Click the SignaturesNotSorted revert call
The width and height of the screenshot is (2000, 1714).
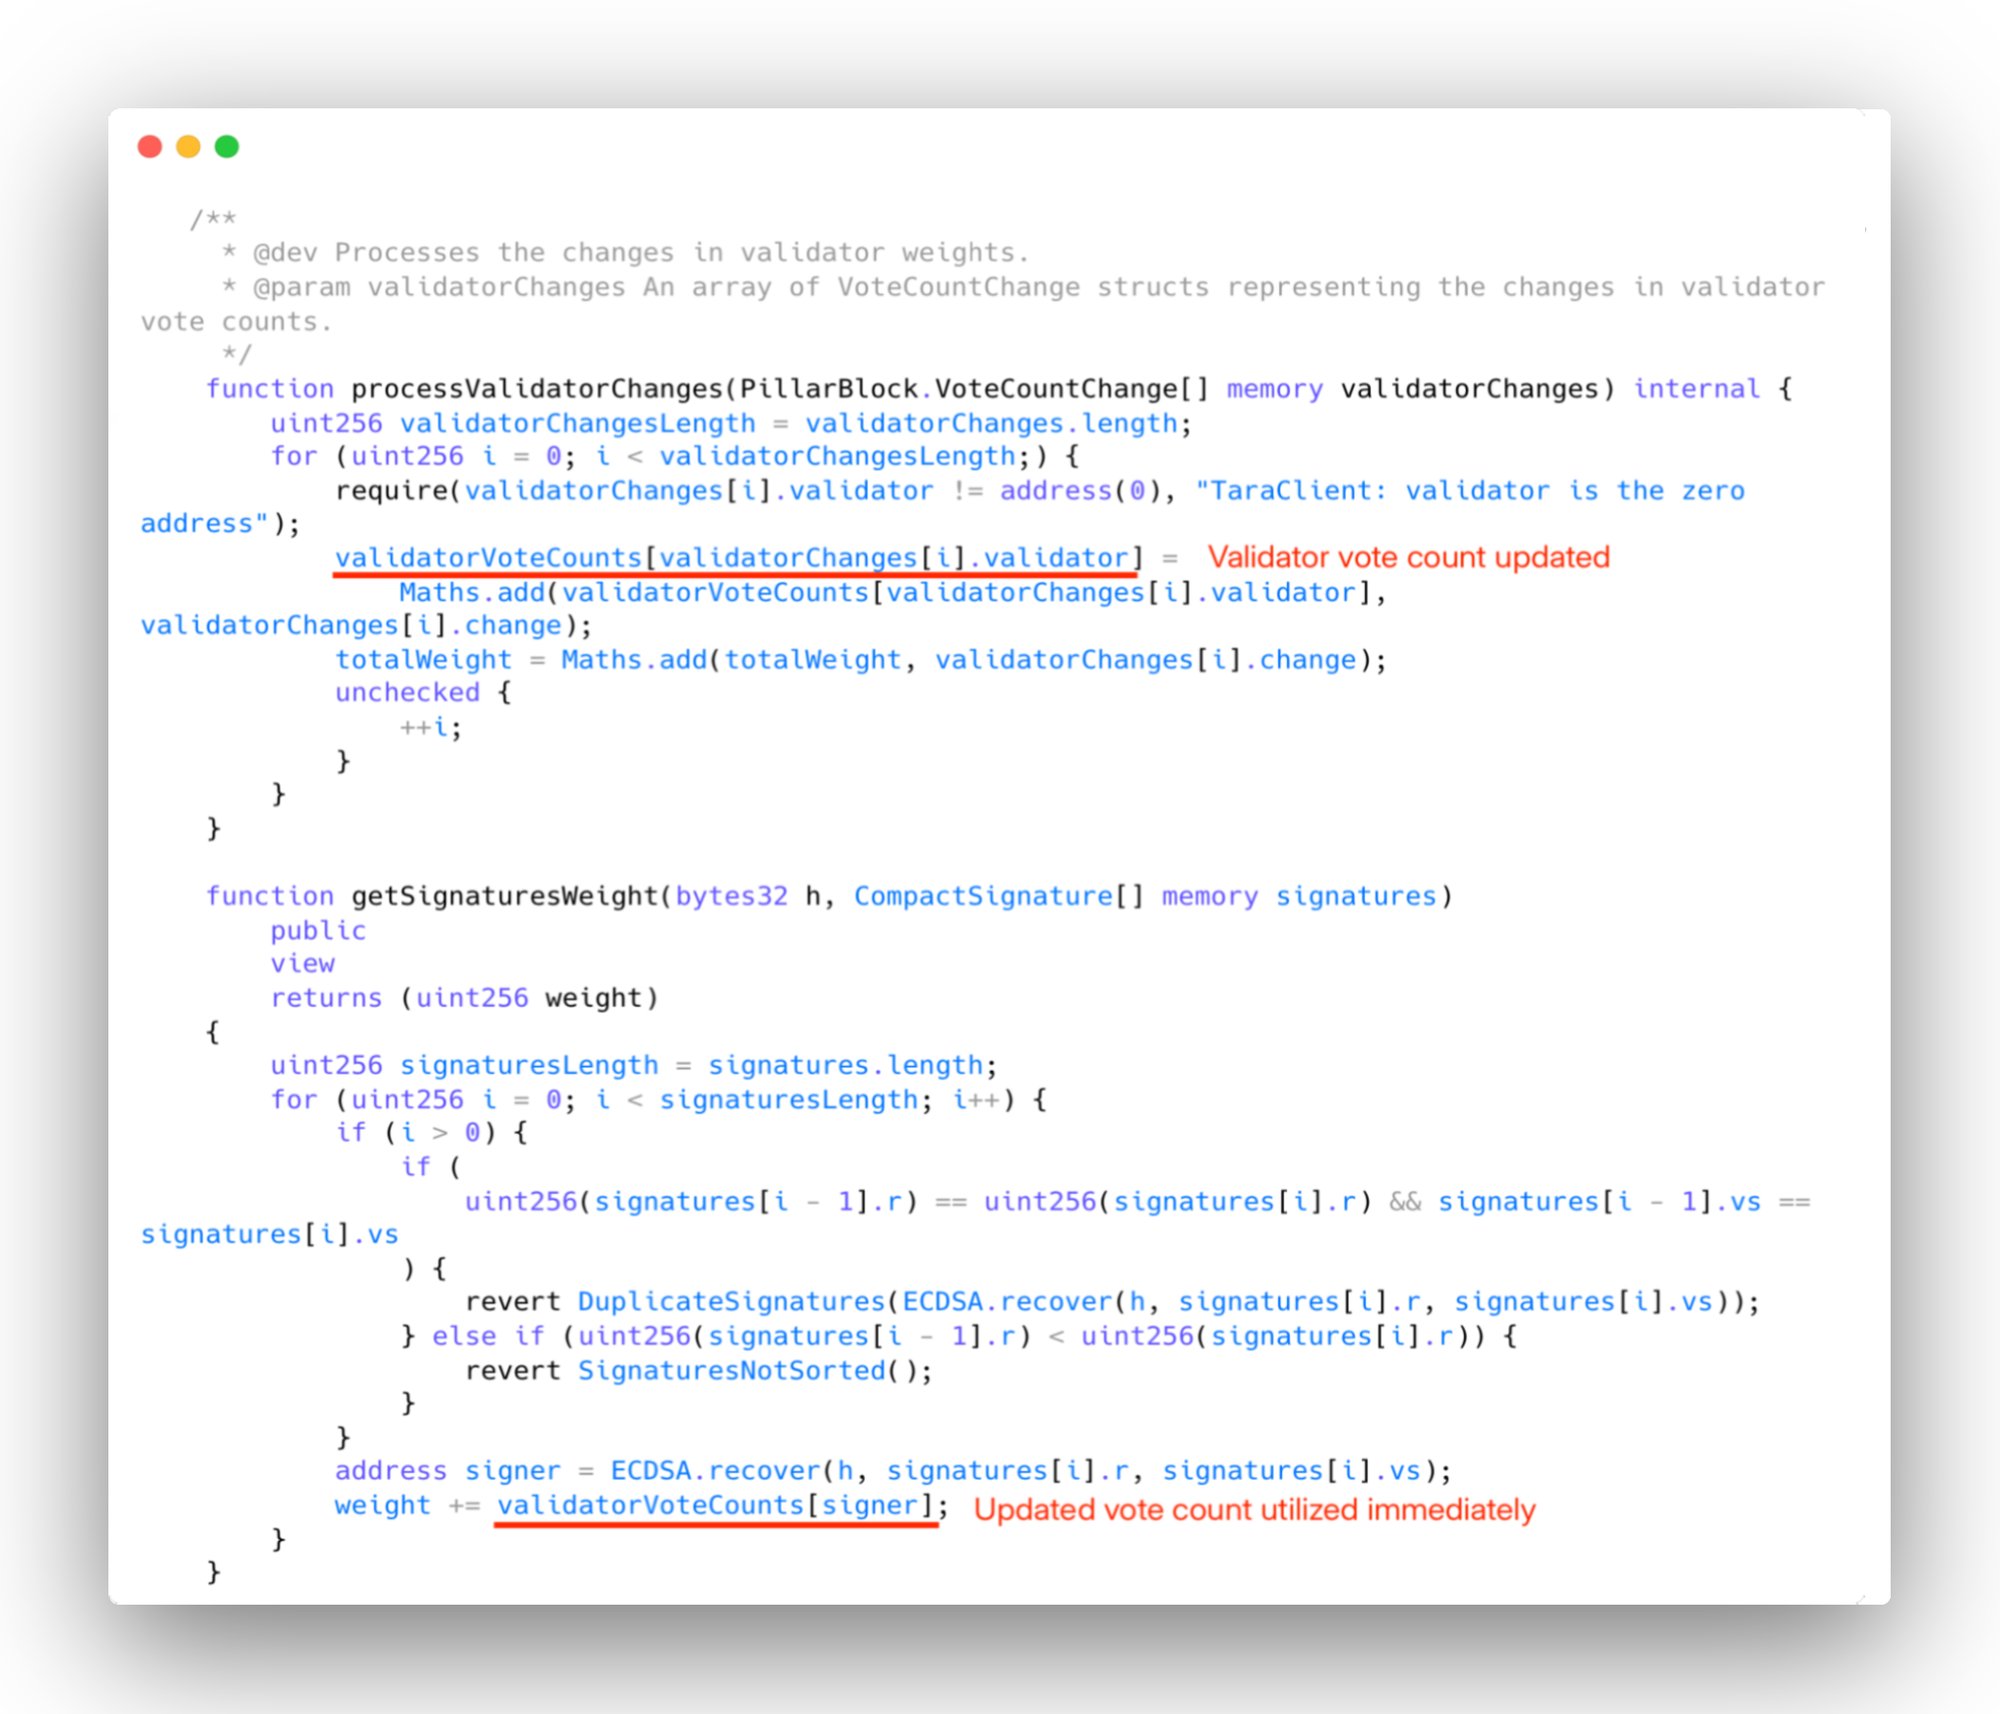pos(700,1370)
